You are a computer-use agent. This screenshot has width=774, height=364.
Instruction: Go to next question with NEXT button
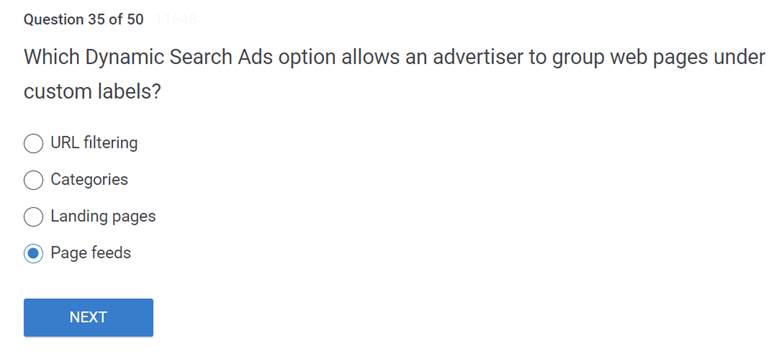pyautogui.click(x=88, y=317)
